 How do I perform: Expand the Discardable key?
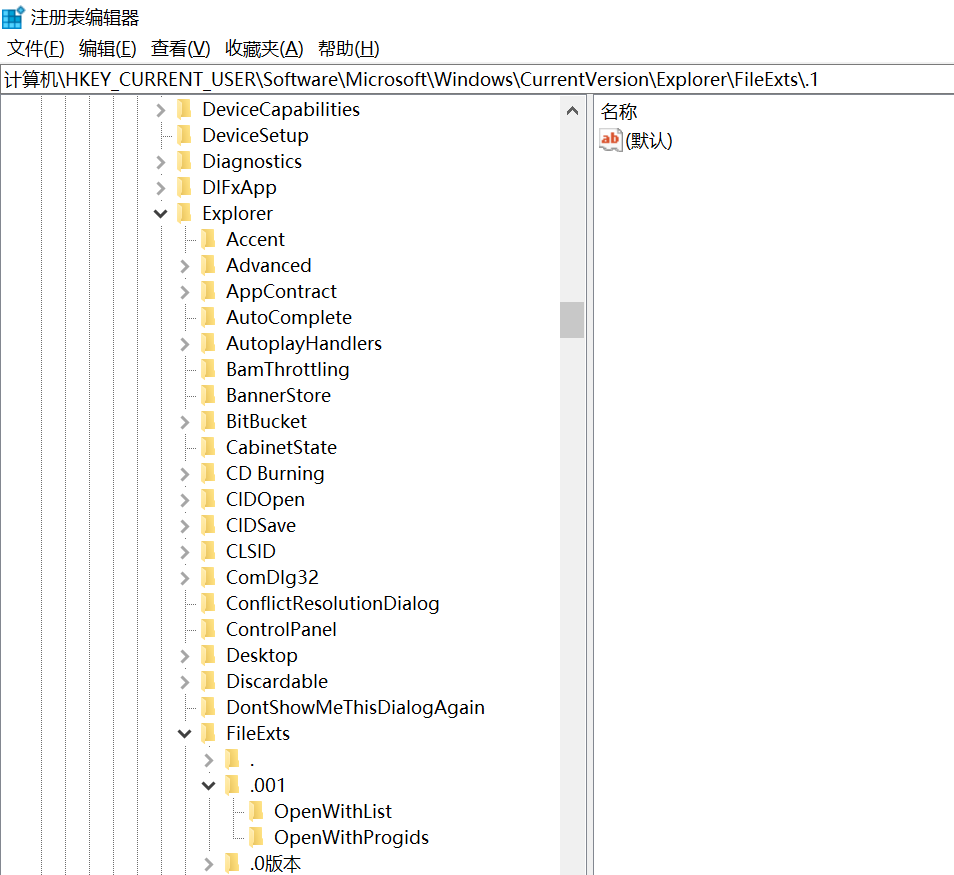[x=185, y=682]
